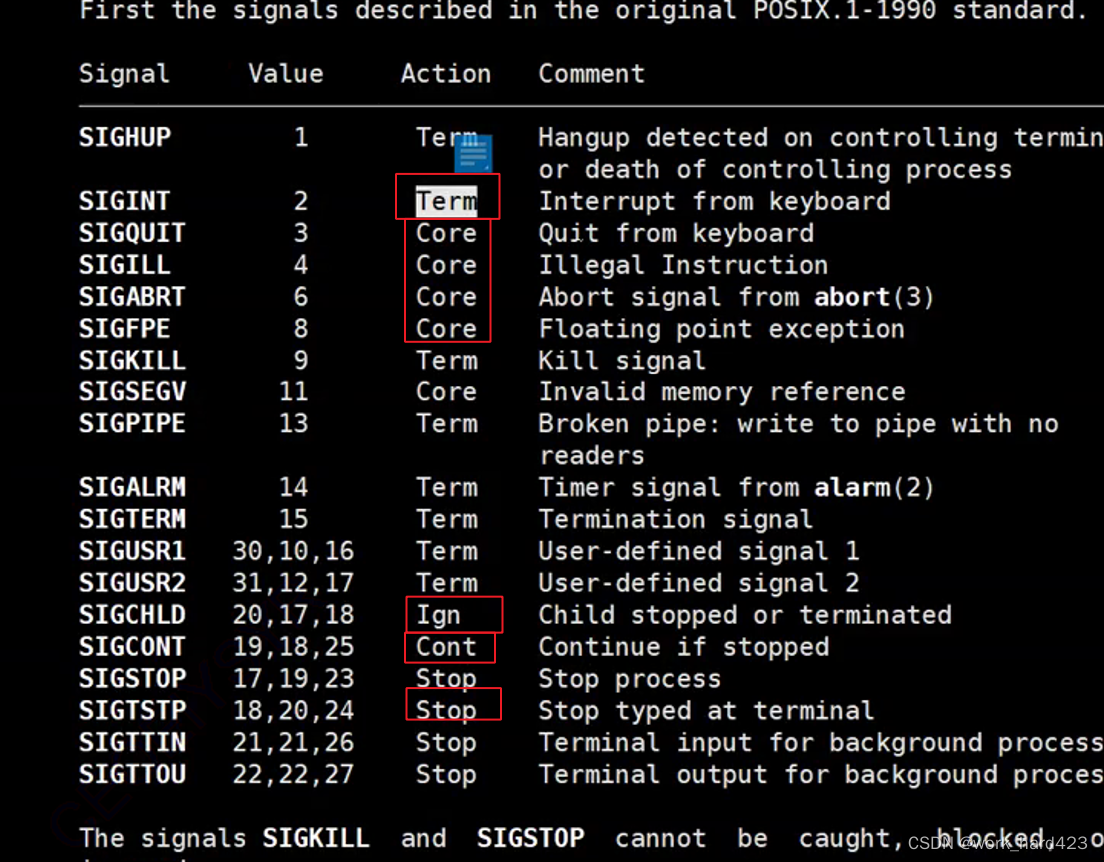Click value 19,18,25 for SIGCONT
This screenshot has width=1104, height=862.
tap(293, 647)
